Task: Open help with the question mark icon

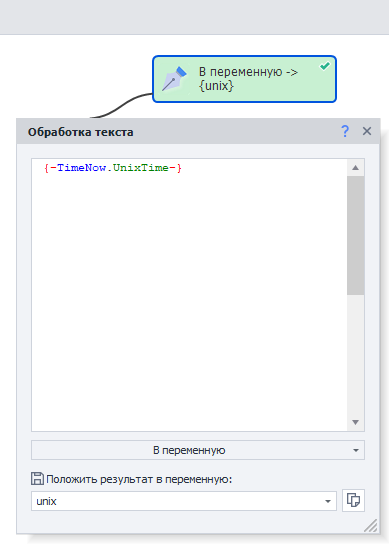Action: (x=345, y=131)
